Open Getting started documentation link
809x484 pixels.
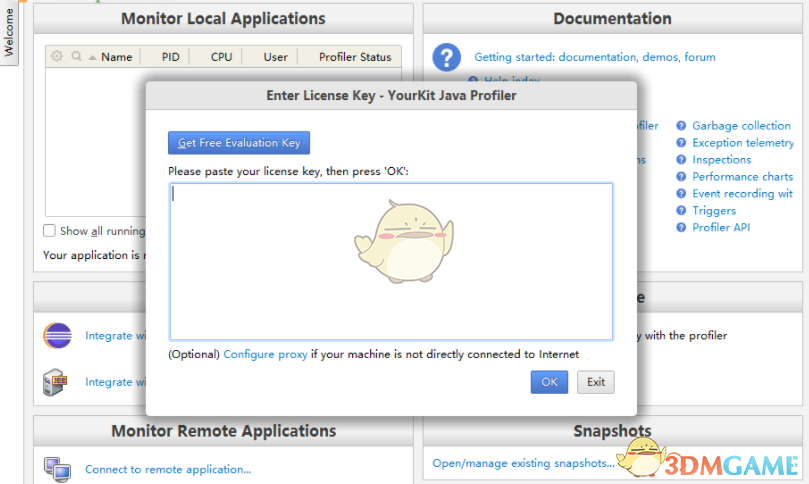coord(595,57)
